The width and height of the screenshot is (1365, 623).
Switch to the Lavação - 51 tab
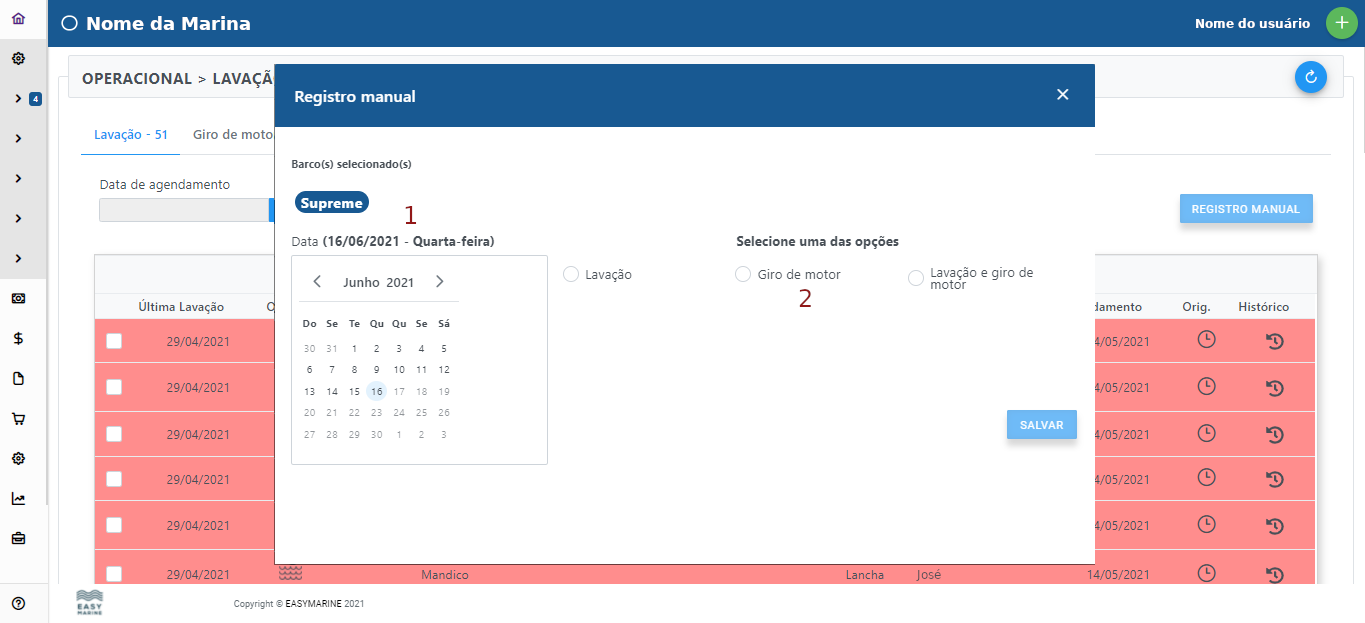tap(130, 135)
